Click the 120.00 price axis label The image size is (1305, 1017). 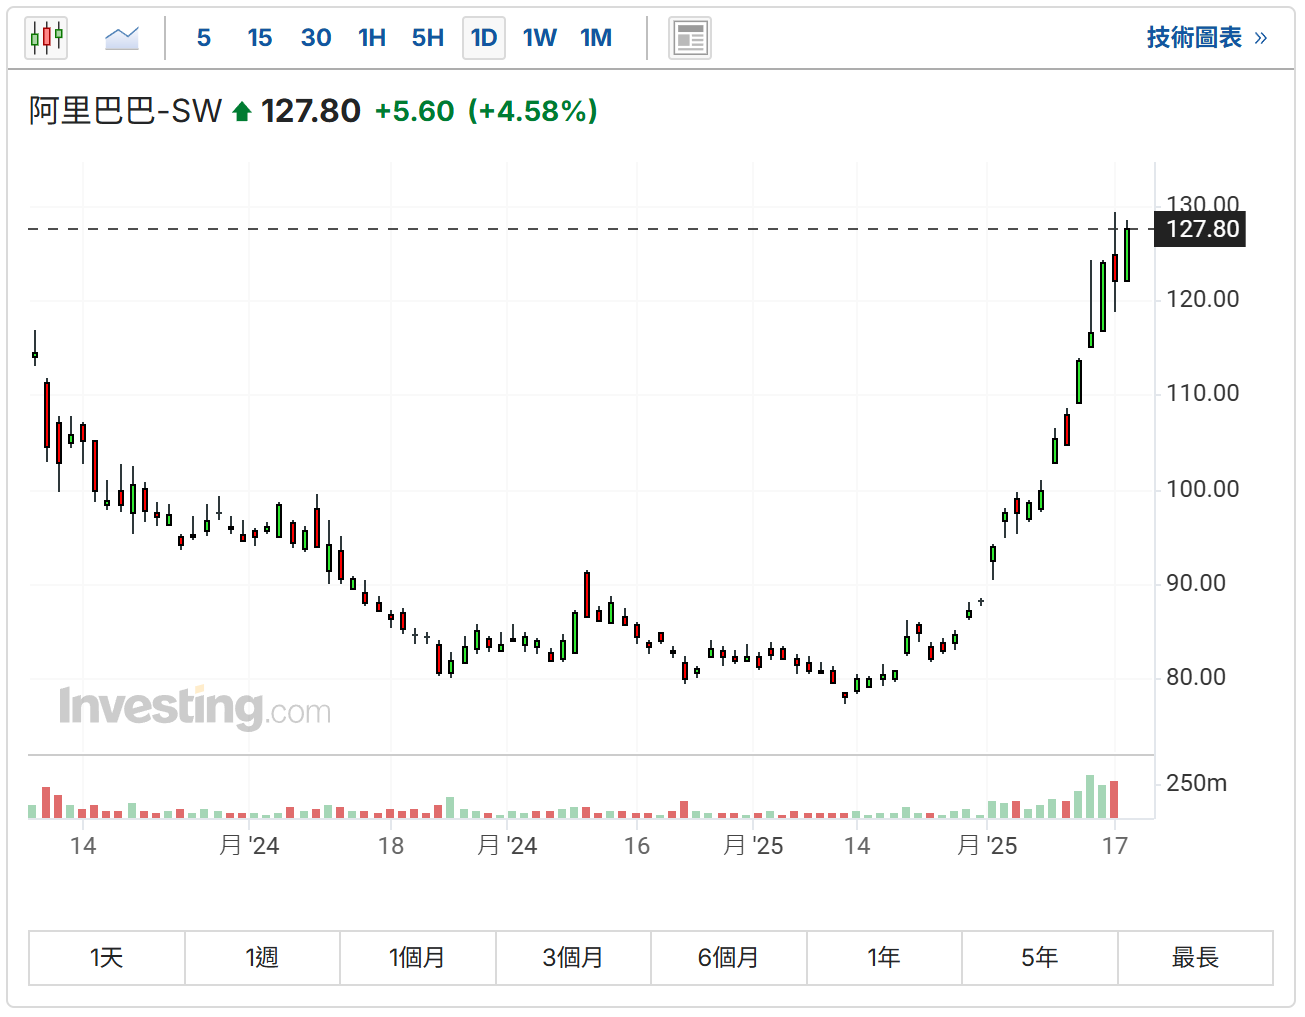click(1203, 299)
